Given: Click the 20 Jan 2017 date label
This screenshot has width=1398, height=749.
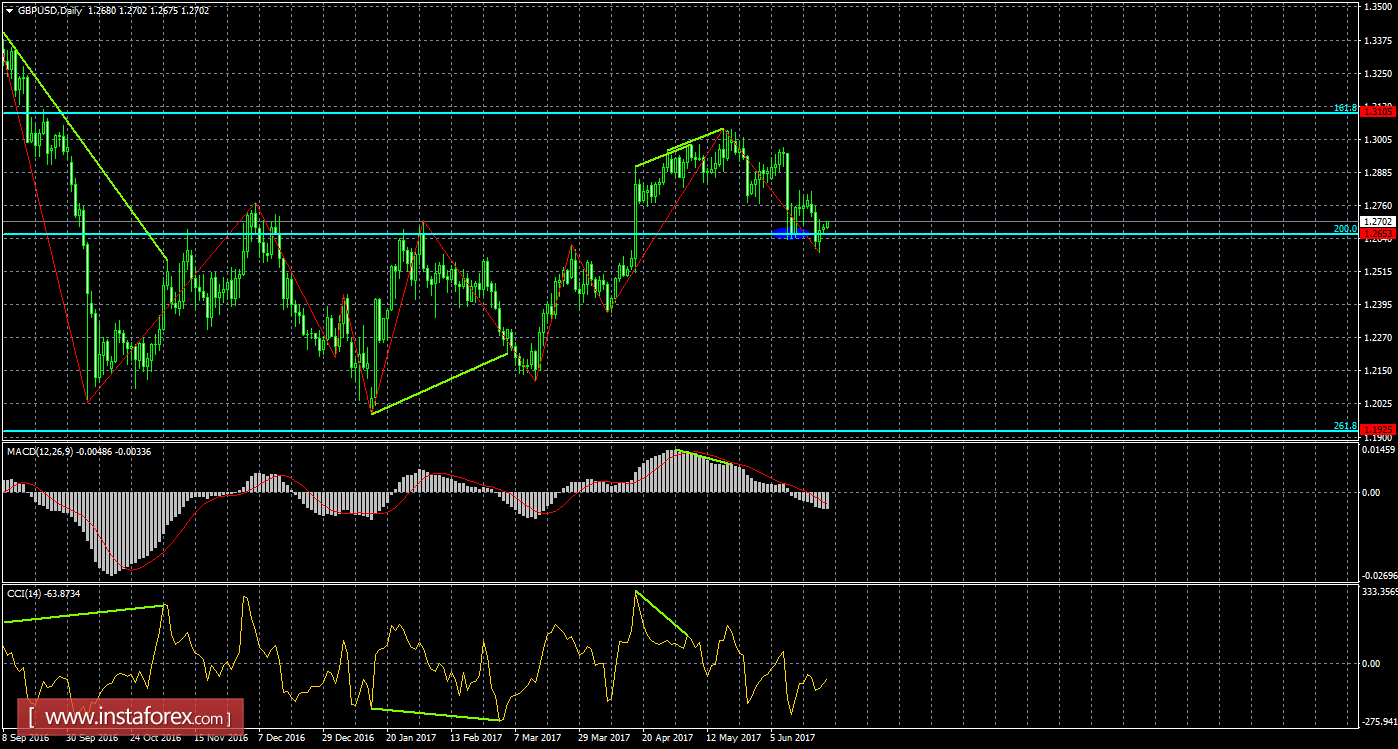Looking at the screenshot, I should [411, 738].
